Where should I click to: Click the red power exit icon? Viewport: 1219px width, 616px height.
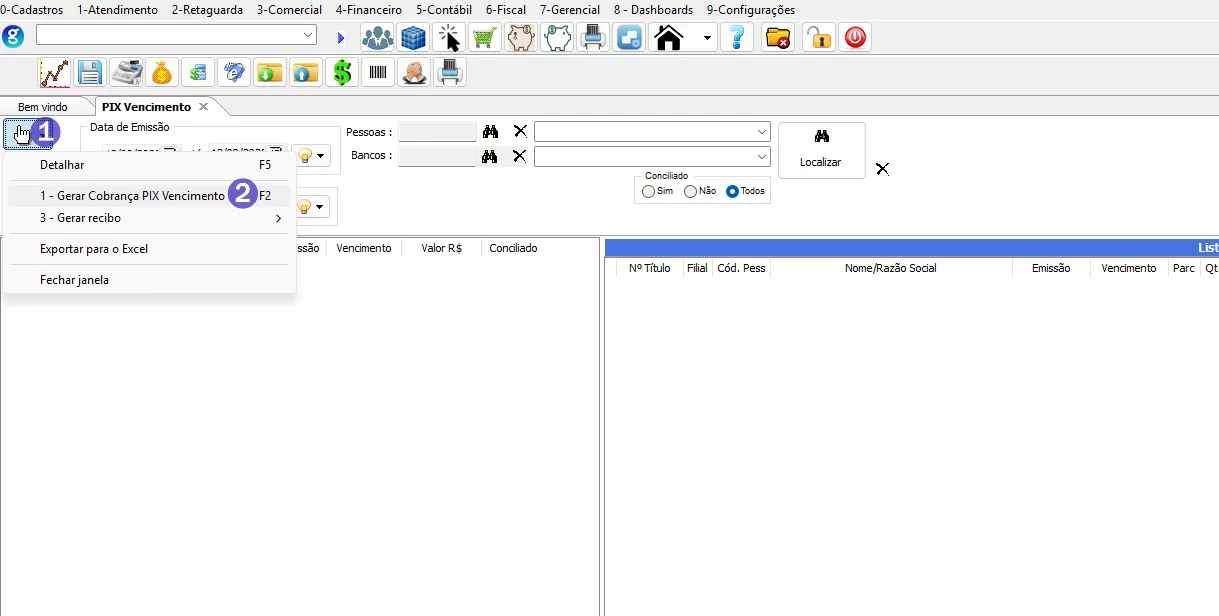[854, 38]
